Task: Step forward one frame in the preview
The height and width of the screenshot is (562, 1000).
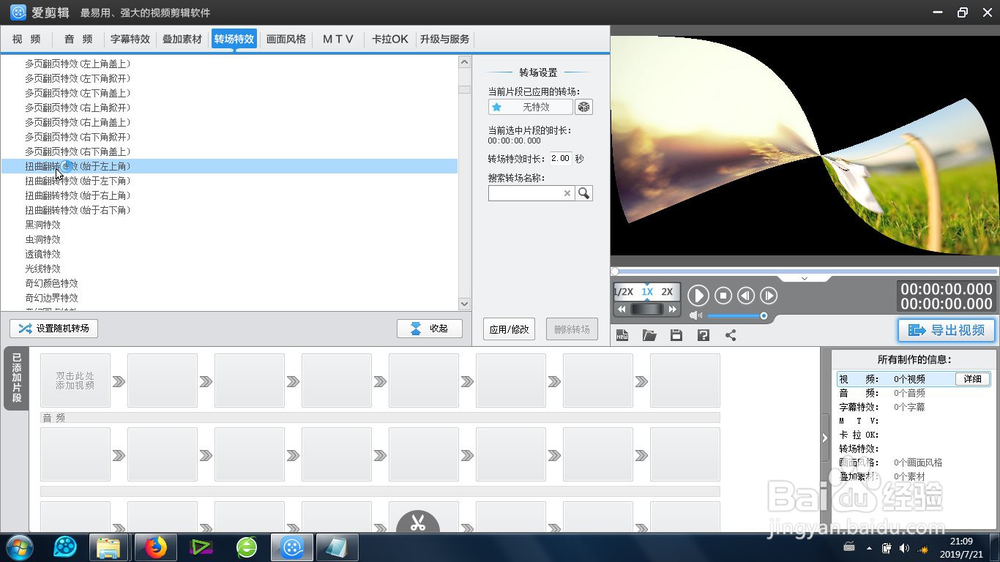Action: [769, 295]
